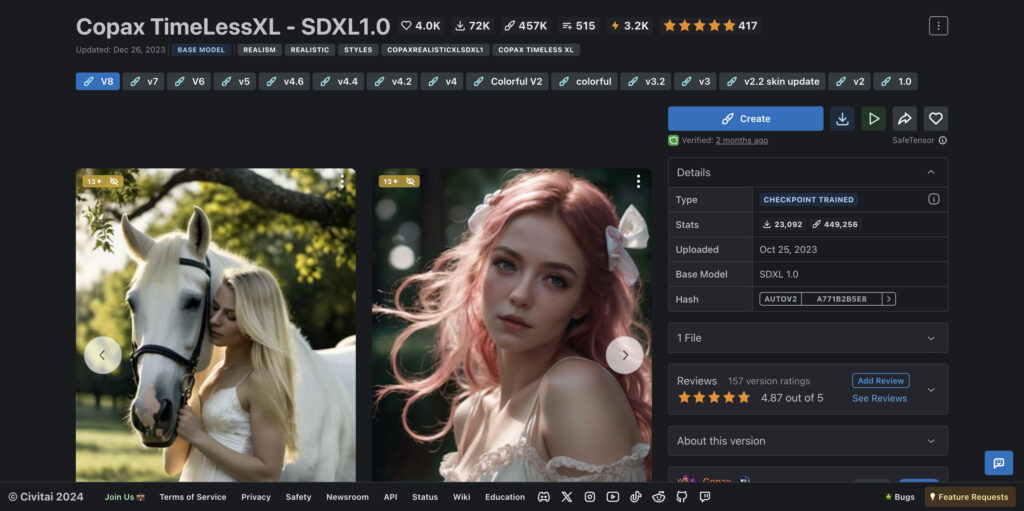Go to next image in carousel
1024x511 pixels.
coord(624,355)
